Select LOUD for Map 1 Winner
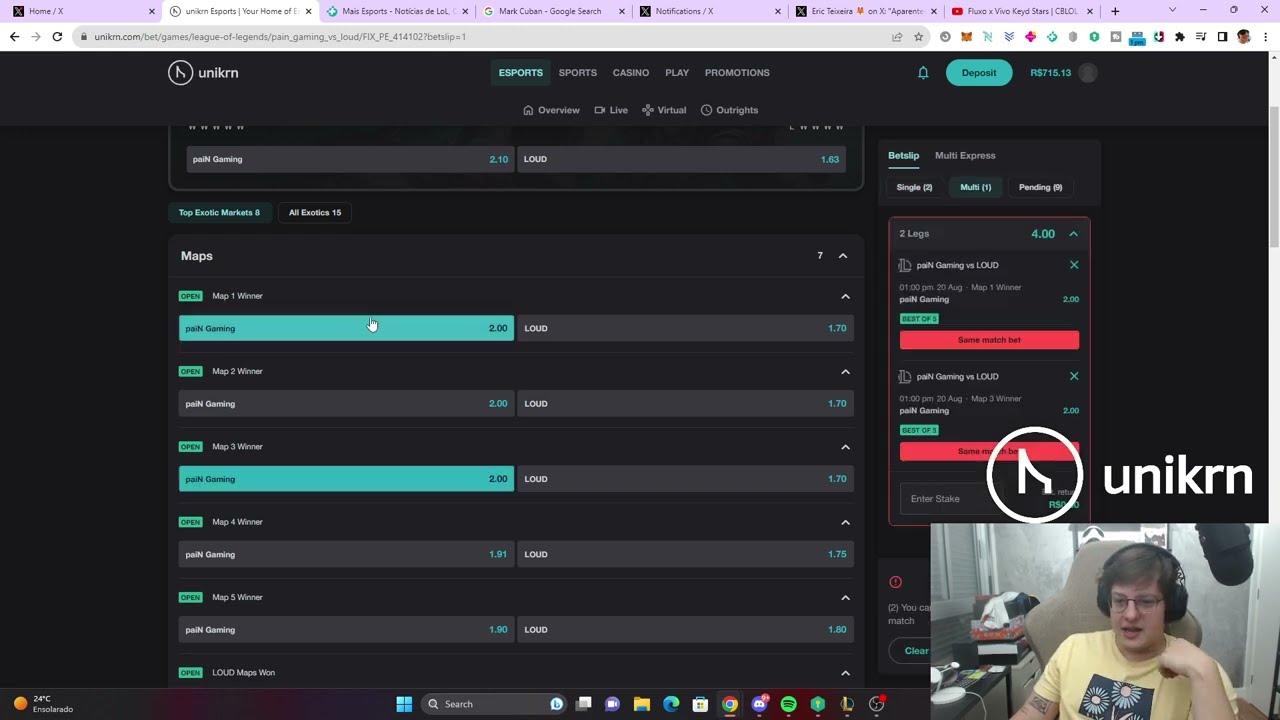Image resolution: width=1280 pixels, height=720 pixels. coord(685,328)
